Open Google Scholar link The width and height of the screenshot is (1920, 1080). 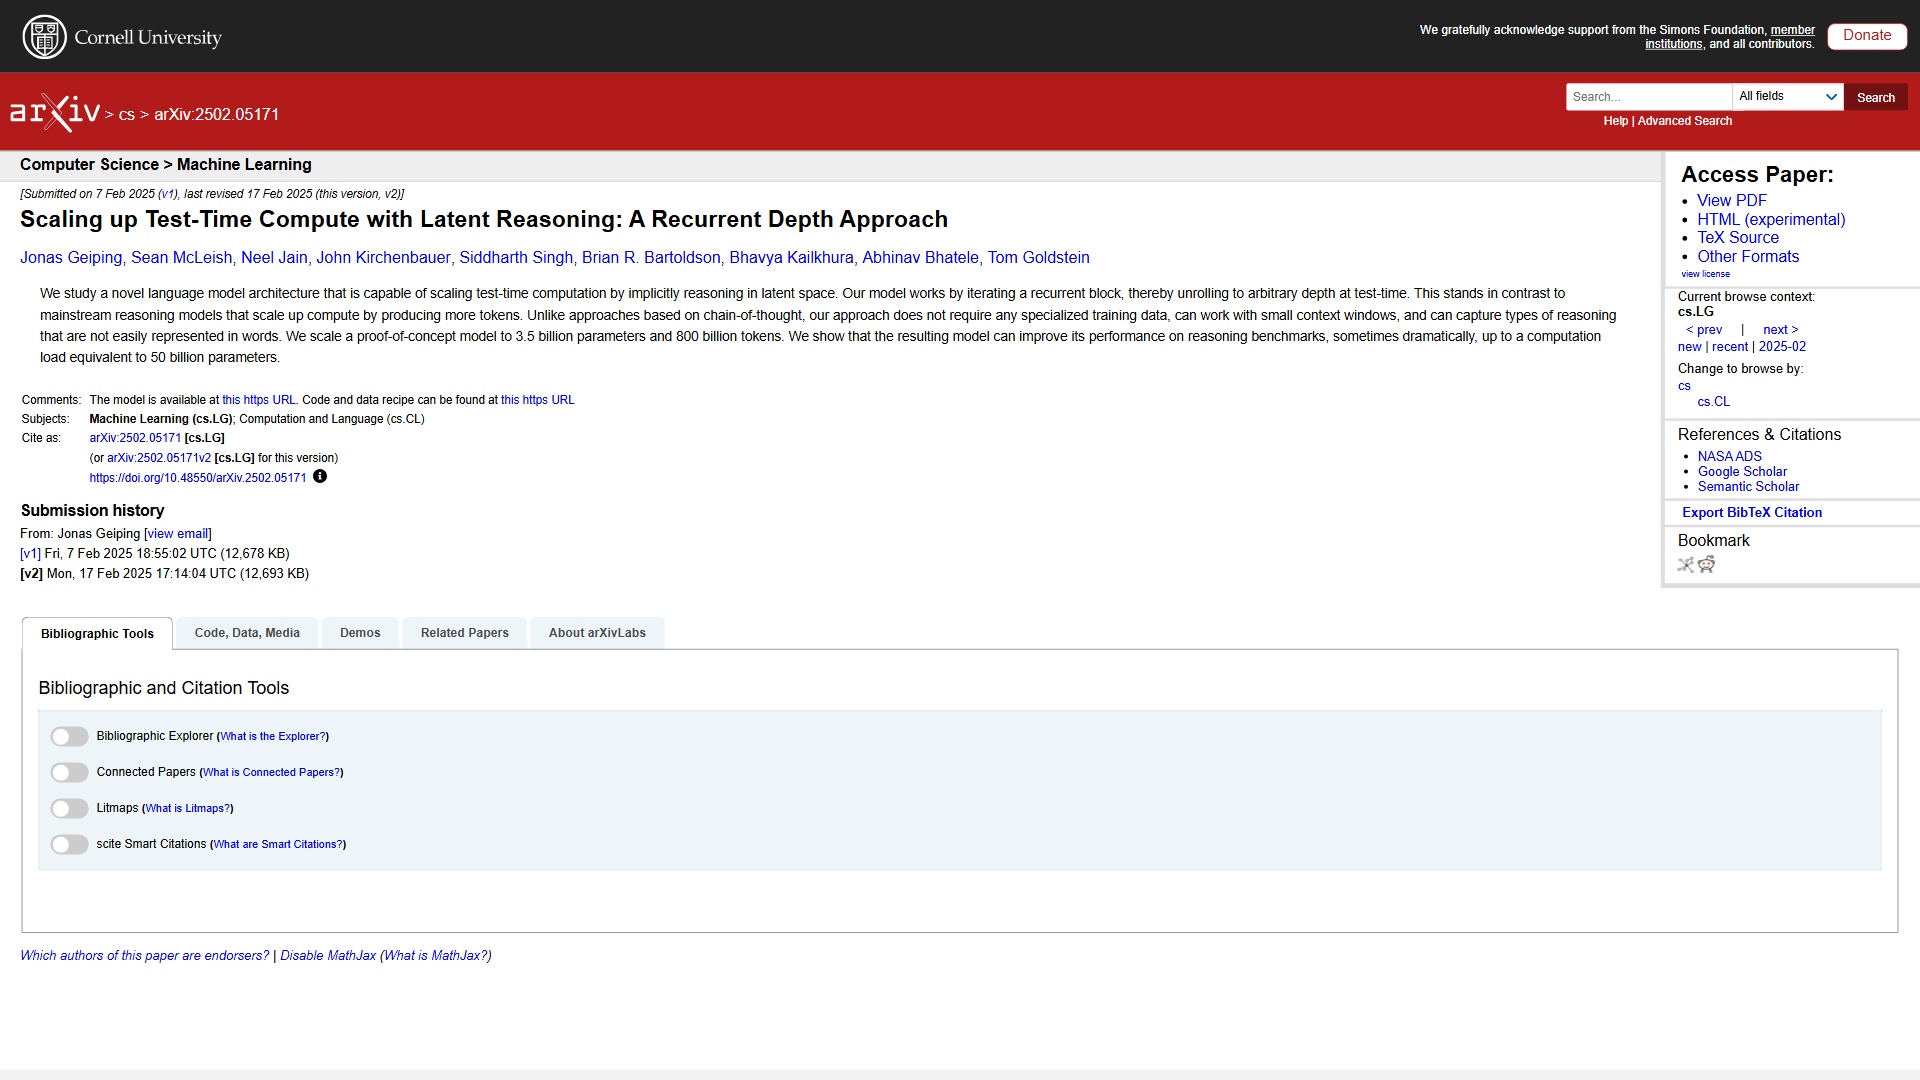pyautogui.click(x=1742, y=472)
